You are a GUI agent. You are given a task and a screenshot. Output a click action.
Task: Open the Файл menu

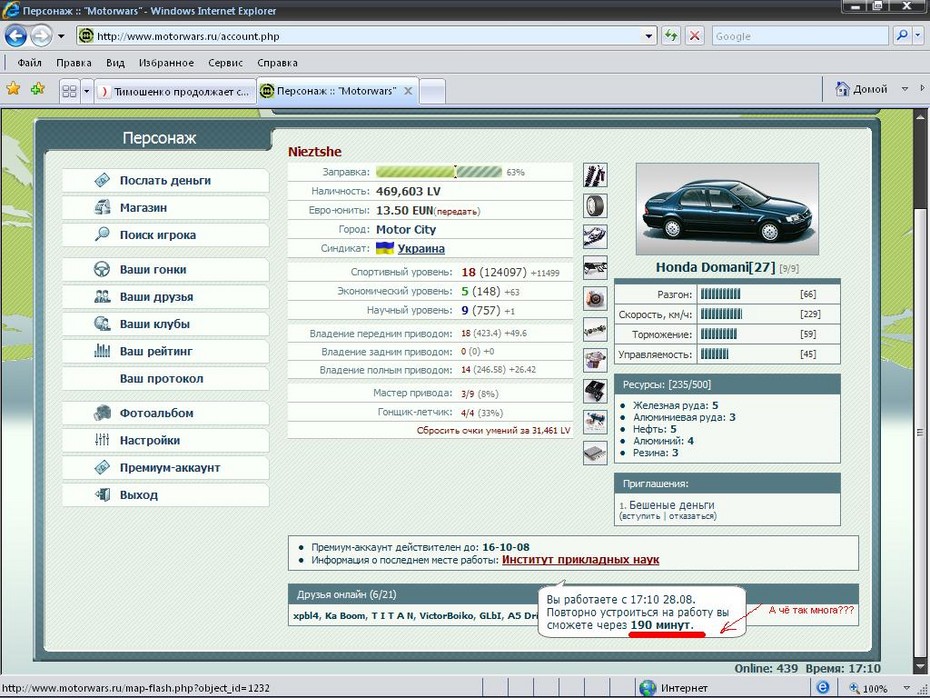(x=29, y=62)
